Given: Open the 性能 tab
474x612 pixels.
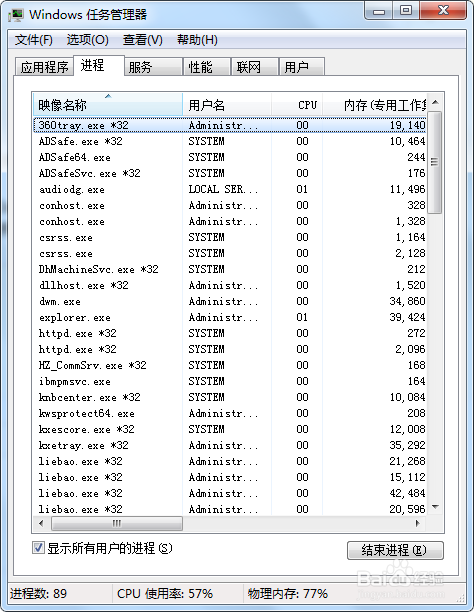Looking at the screenshot, I should [207, 67].
